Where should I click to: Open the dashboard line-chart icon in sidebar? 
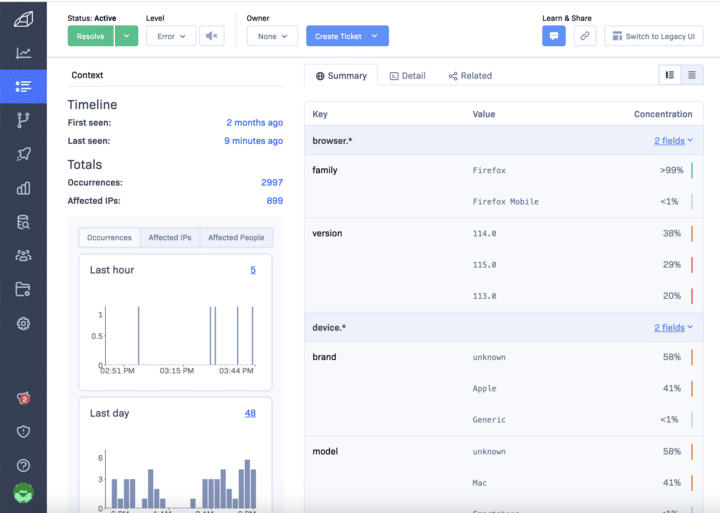(x=23, y=54)
